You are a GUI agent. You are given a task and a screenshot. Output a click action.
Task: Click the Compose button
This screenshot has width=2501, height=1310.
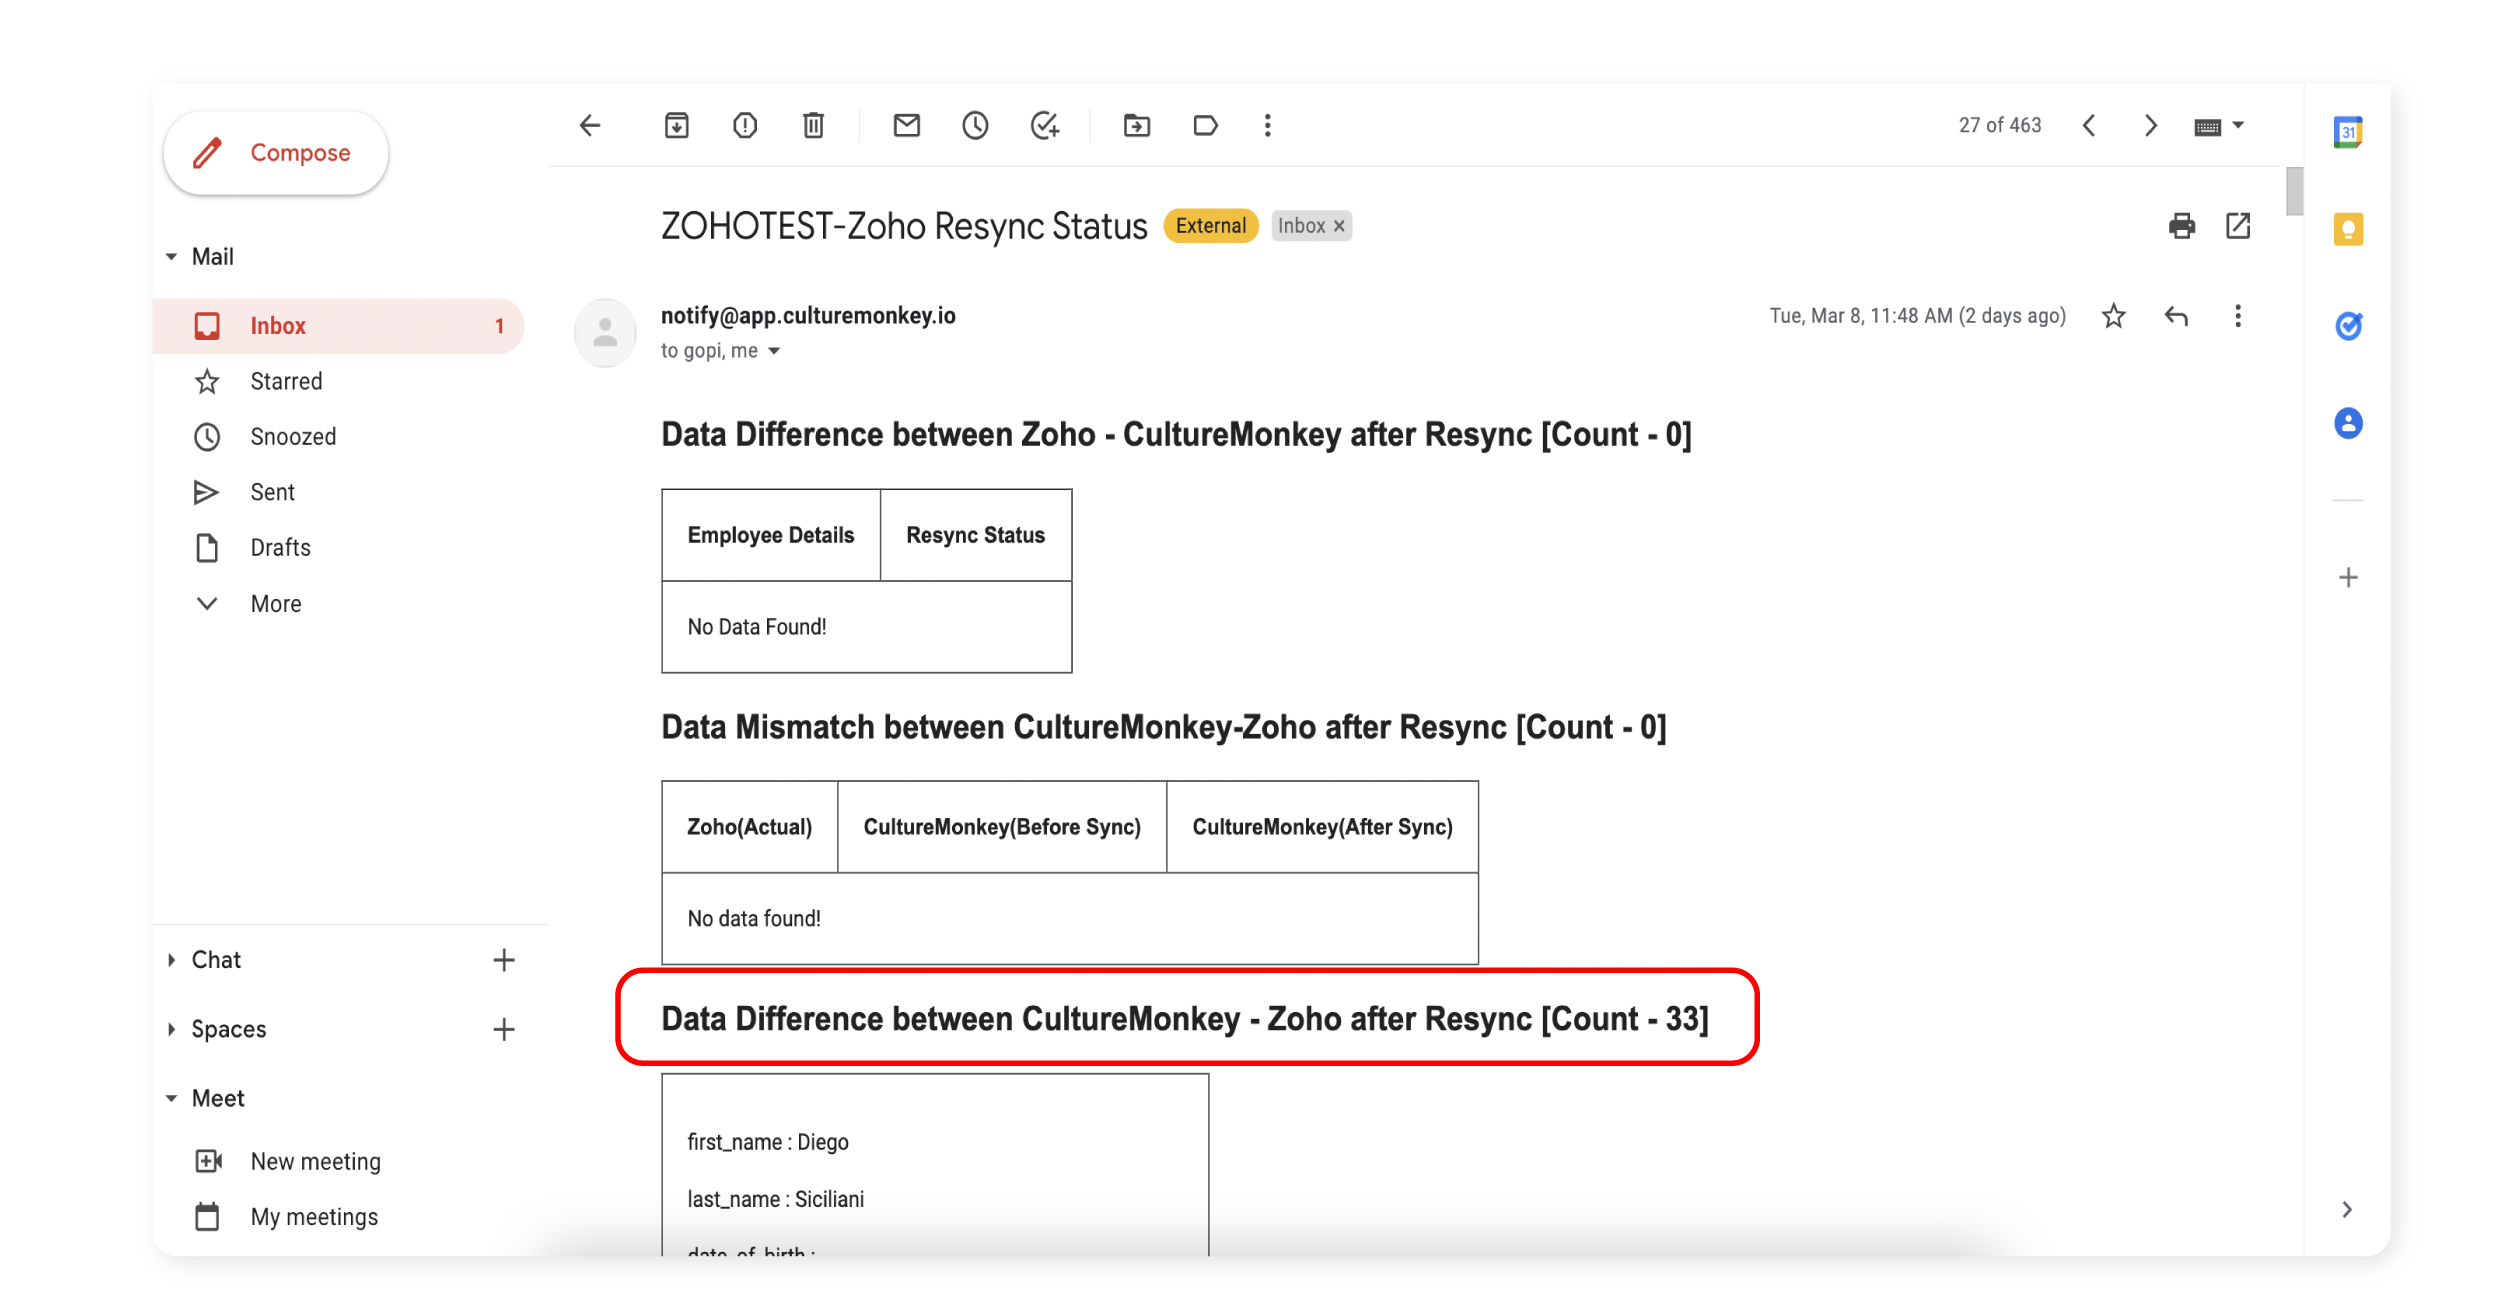click(276, 153)
